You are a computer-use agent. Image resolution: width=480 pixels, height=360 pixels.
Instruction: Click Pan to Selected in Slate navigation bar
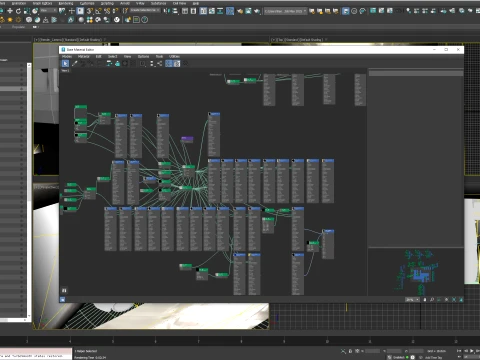(461, 300)
